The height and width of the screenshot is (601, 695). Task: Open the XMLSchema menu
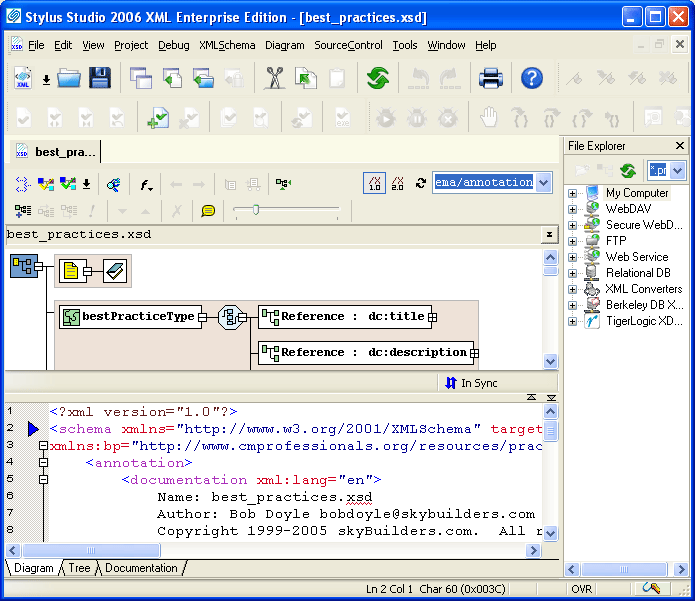click(227, 45)
